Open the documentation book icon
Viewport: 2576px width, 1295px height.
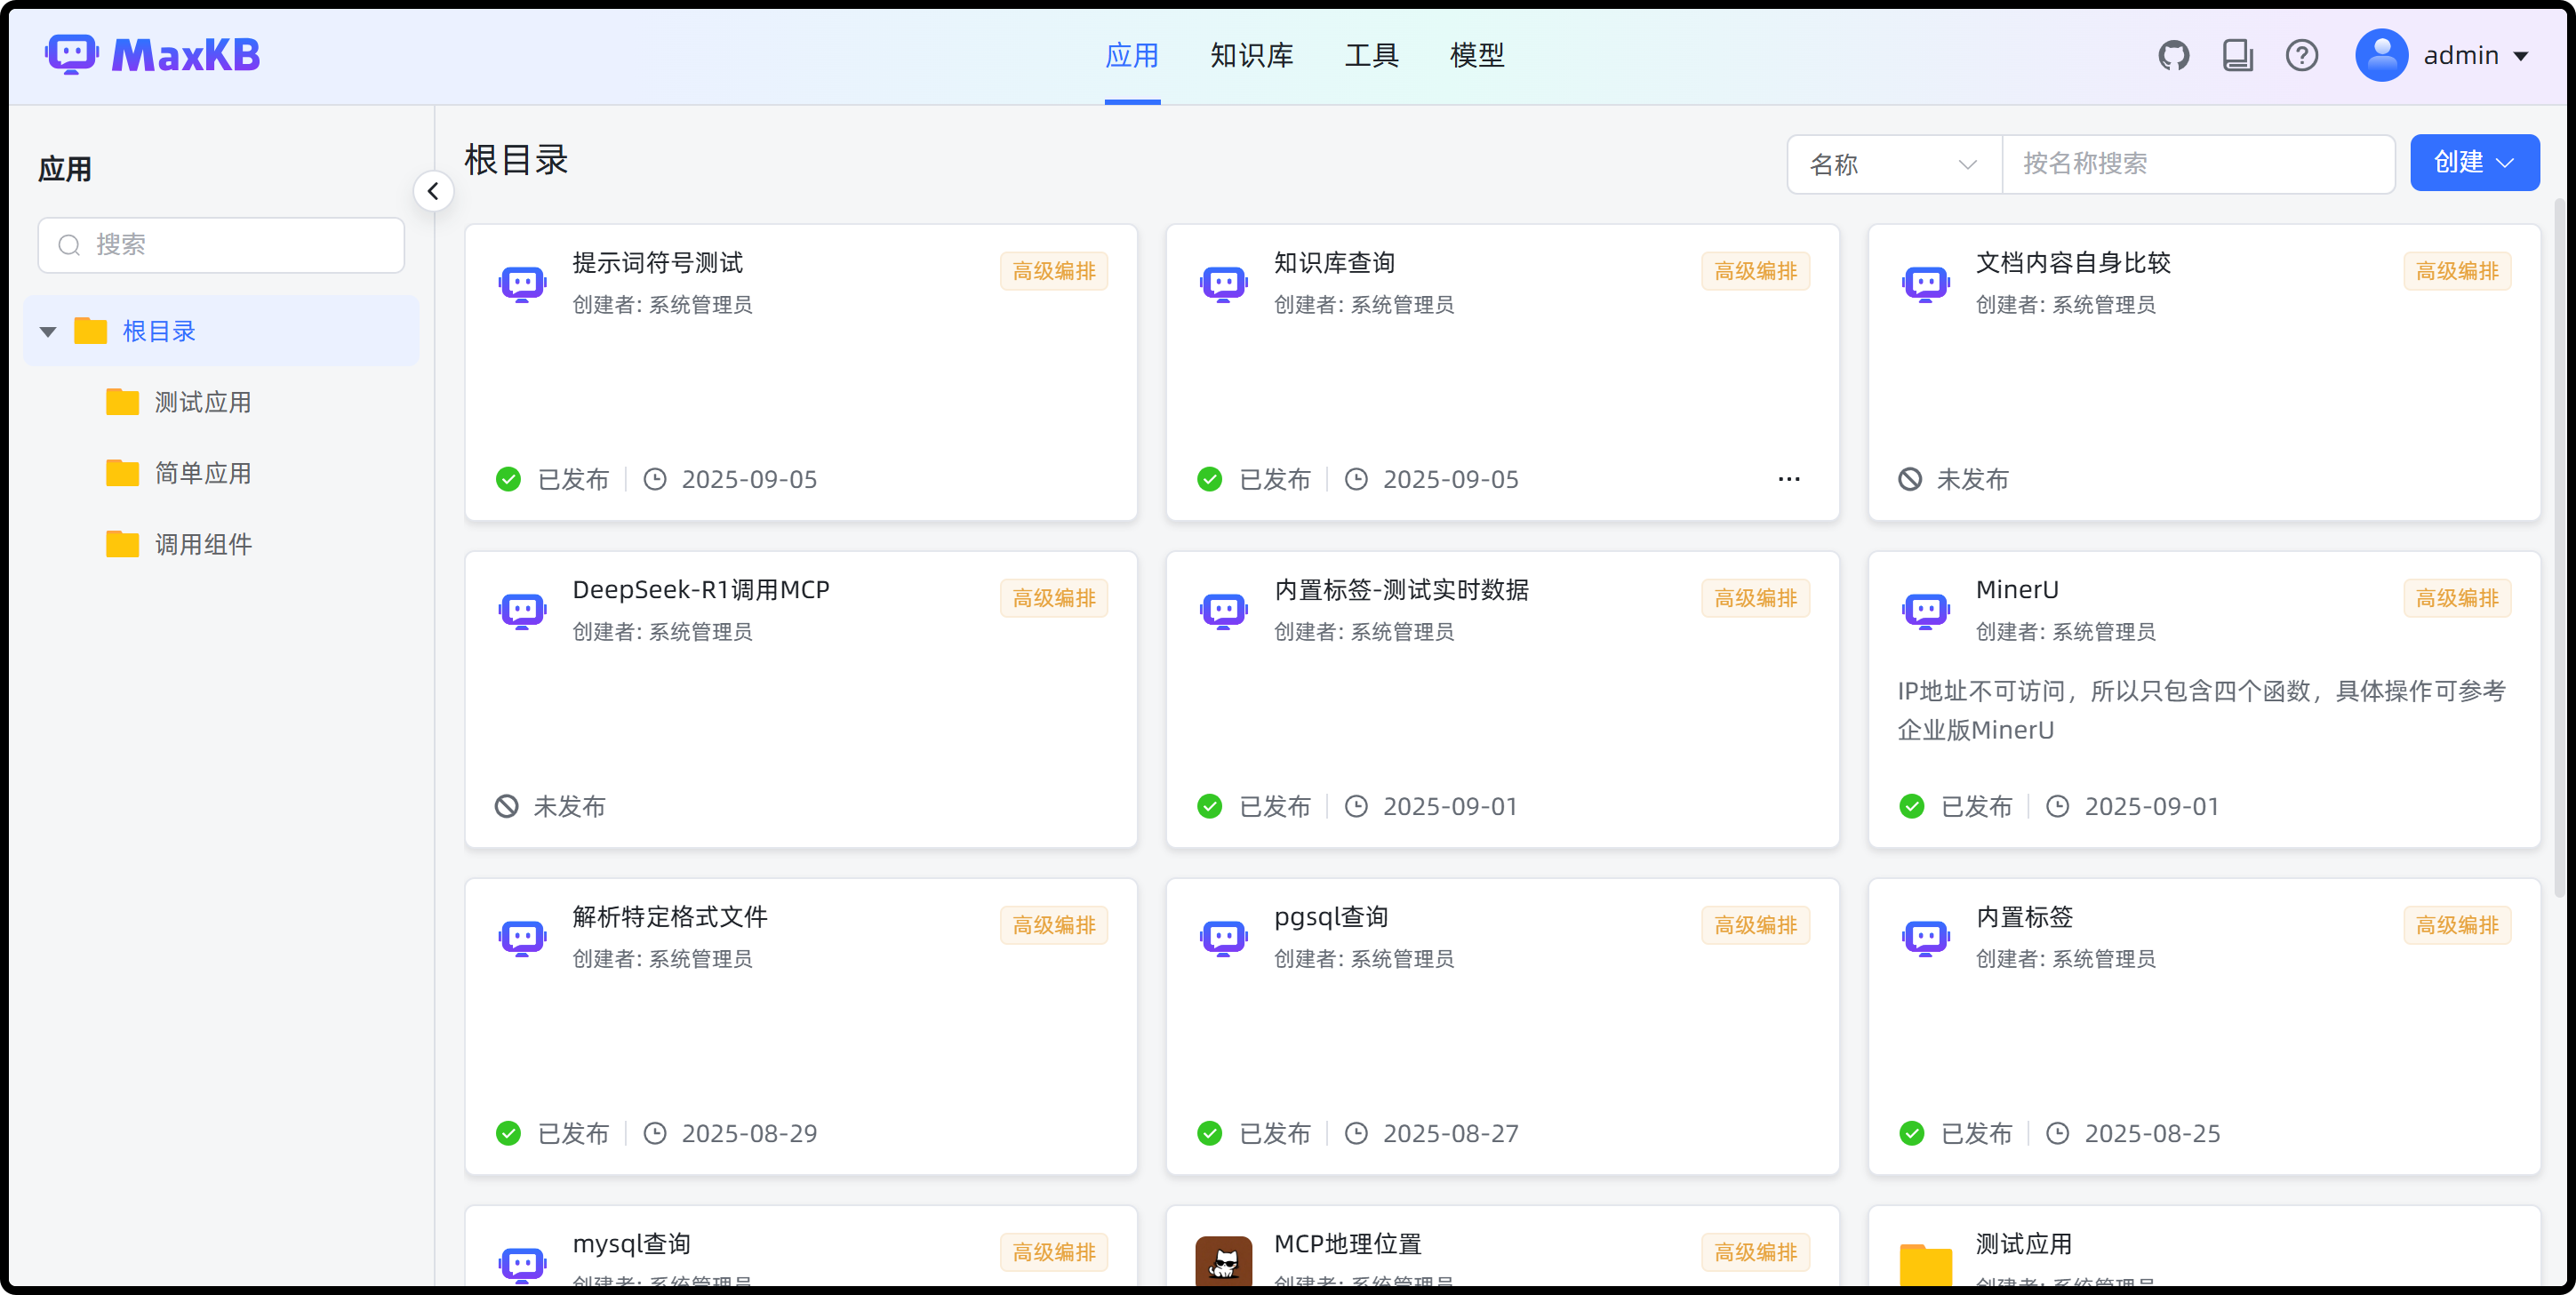point(2237,55)
